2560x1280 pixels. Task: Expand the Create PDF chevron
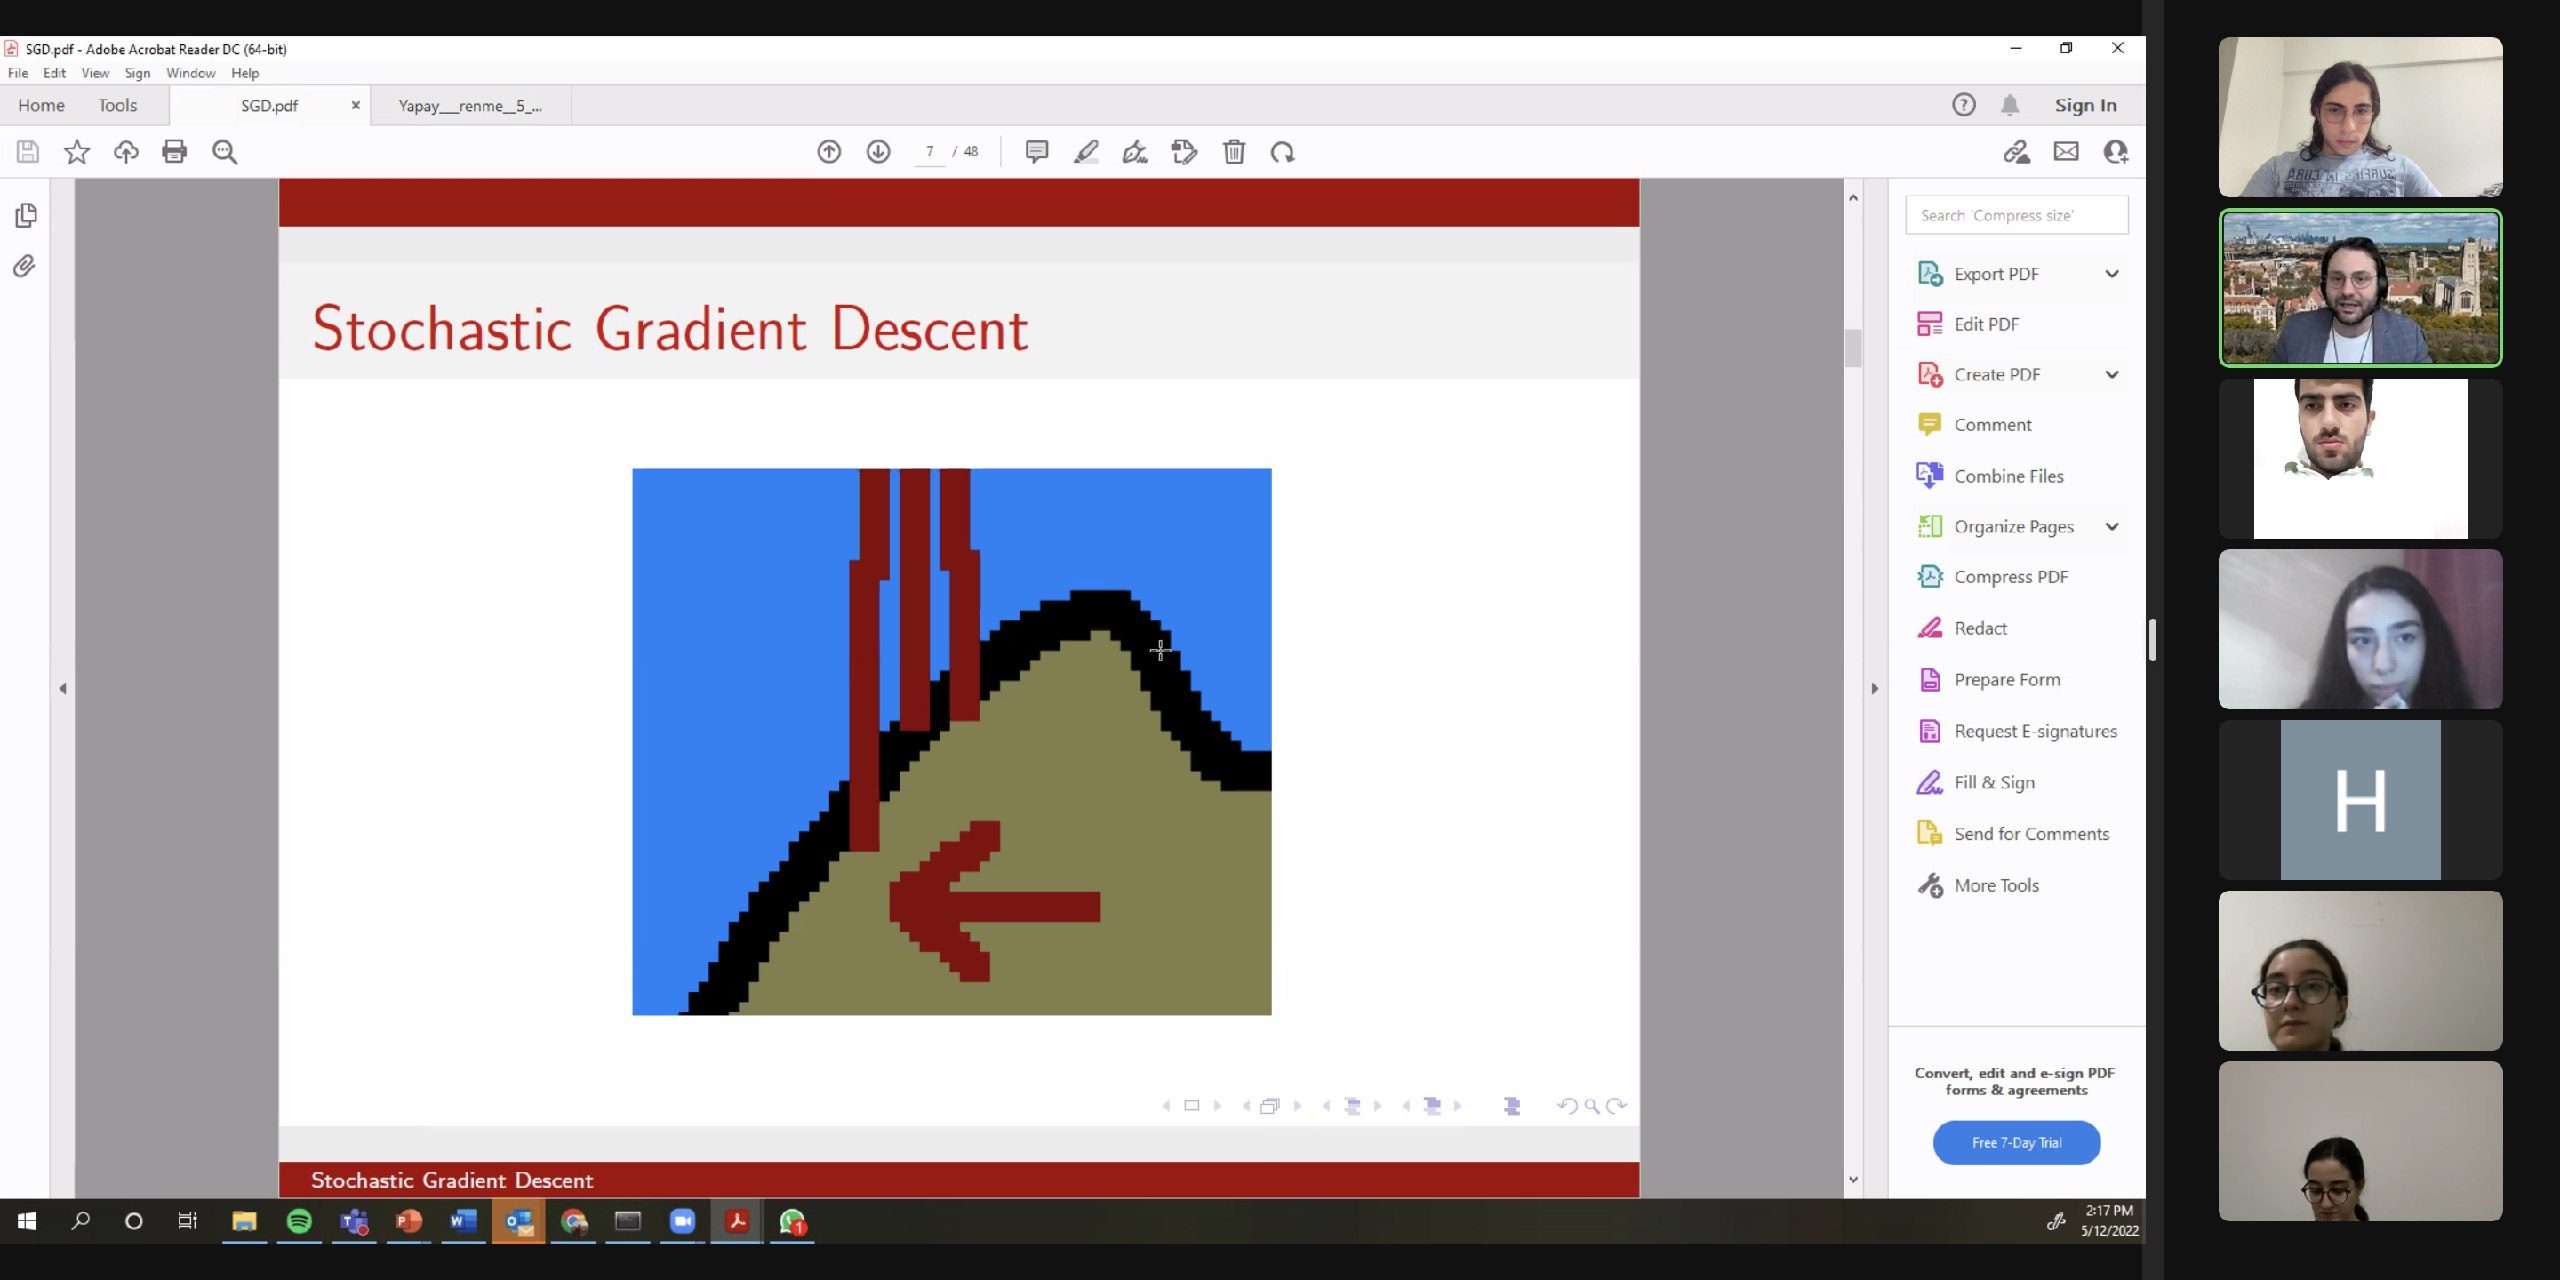click(2112, 375)
